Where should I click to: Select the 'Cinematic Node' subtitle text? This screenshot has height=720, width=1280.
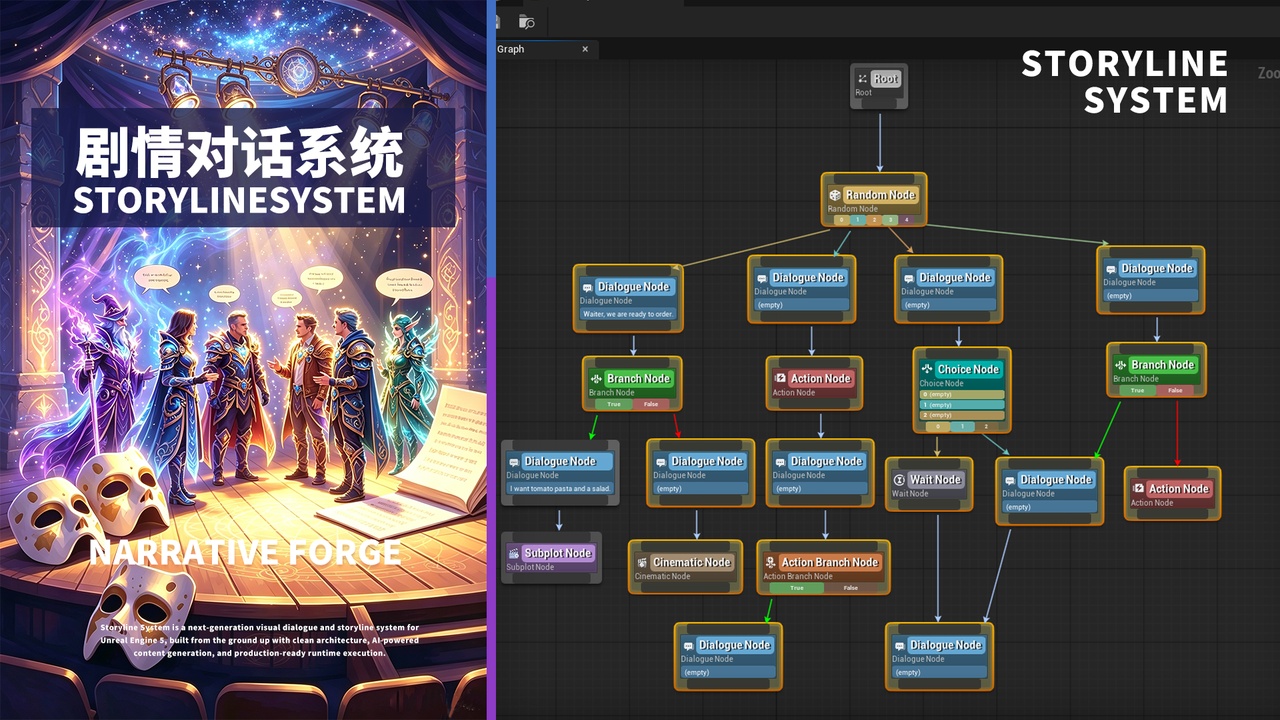click(663, 576)
